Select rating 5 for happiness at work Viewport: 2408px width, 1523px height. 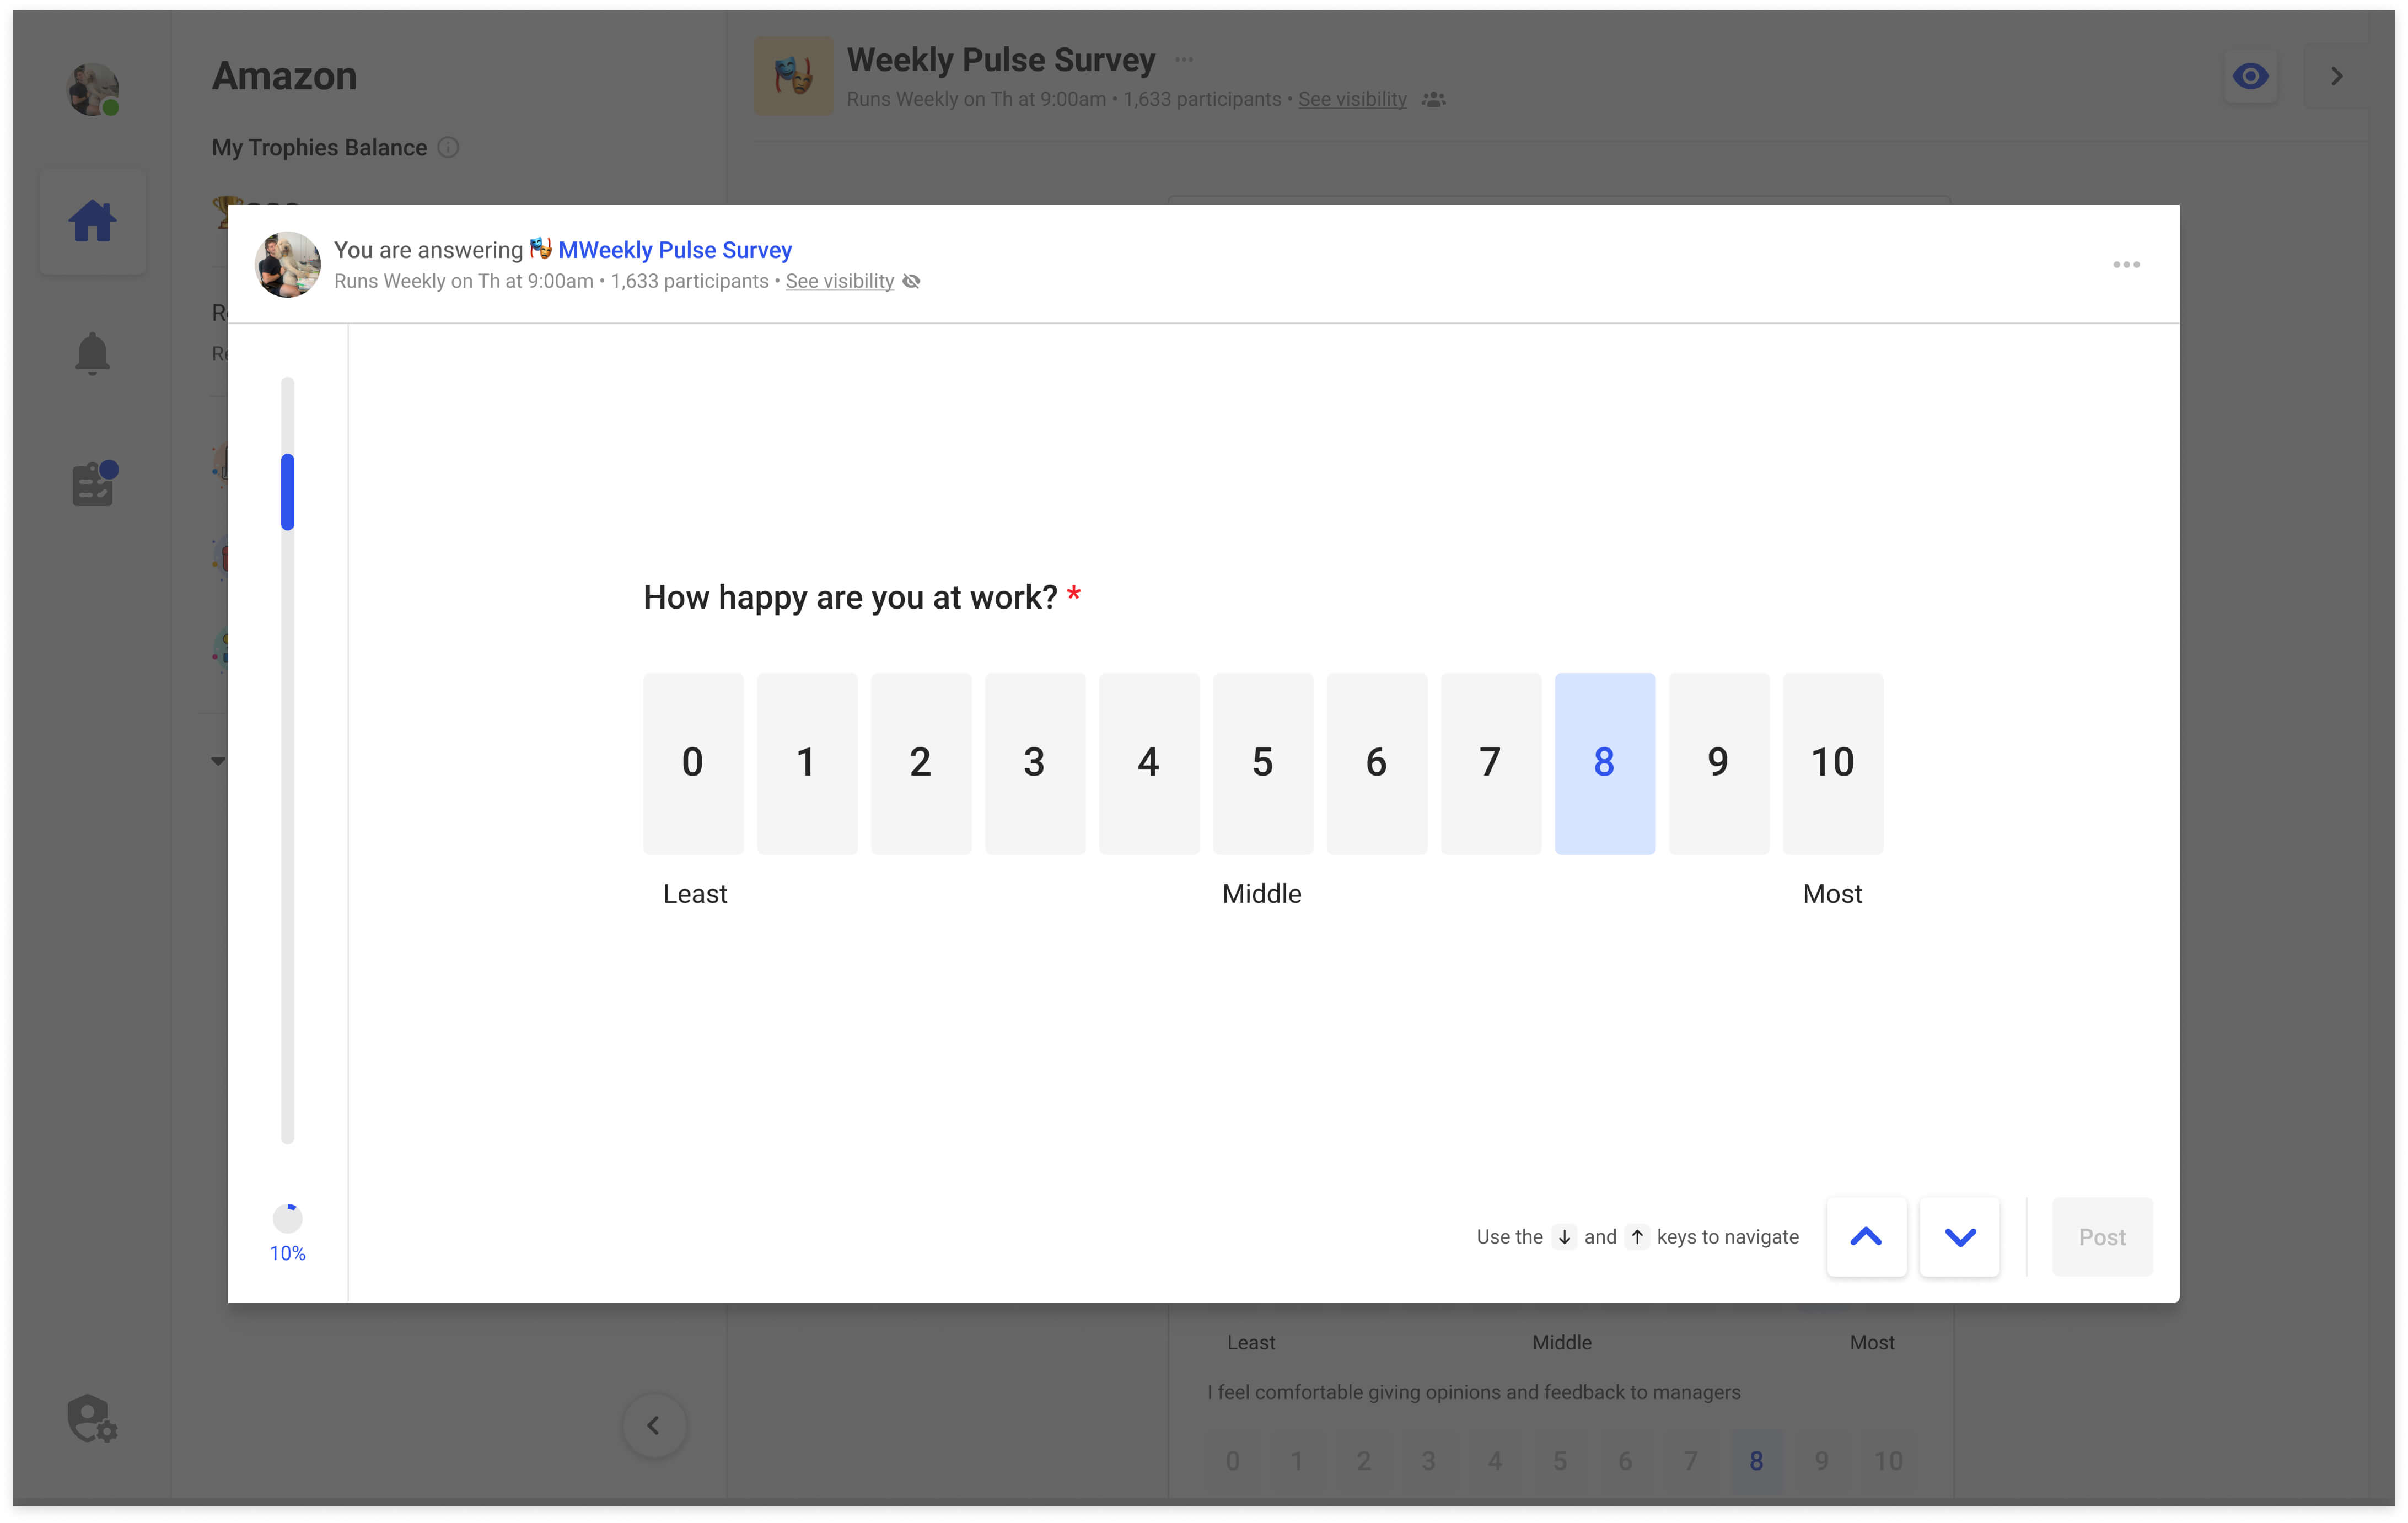pos(1263,763)
